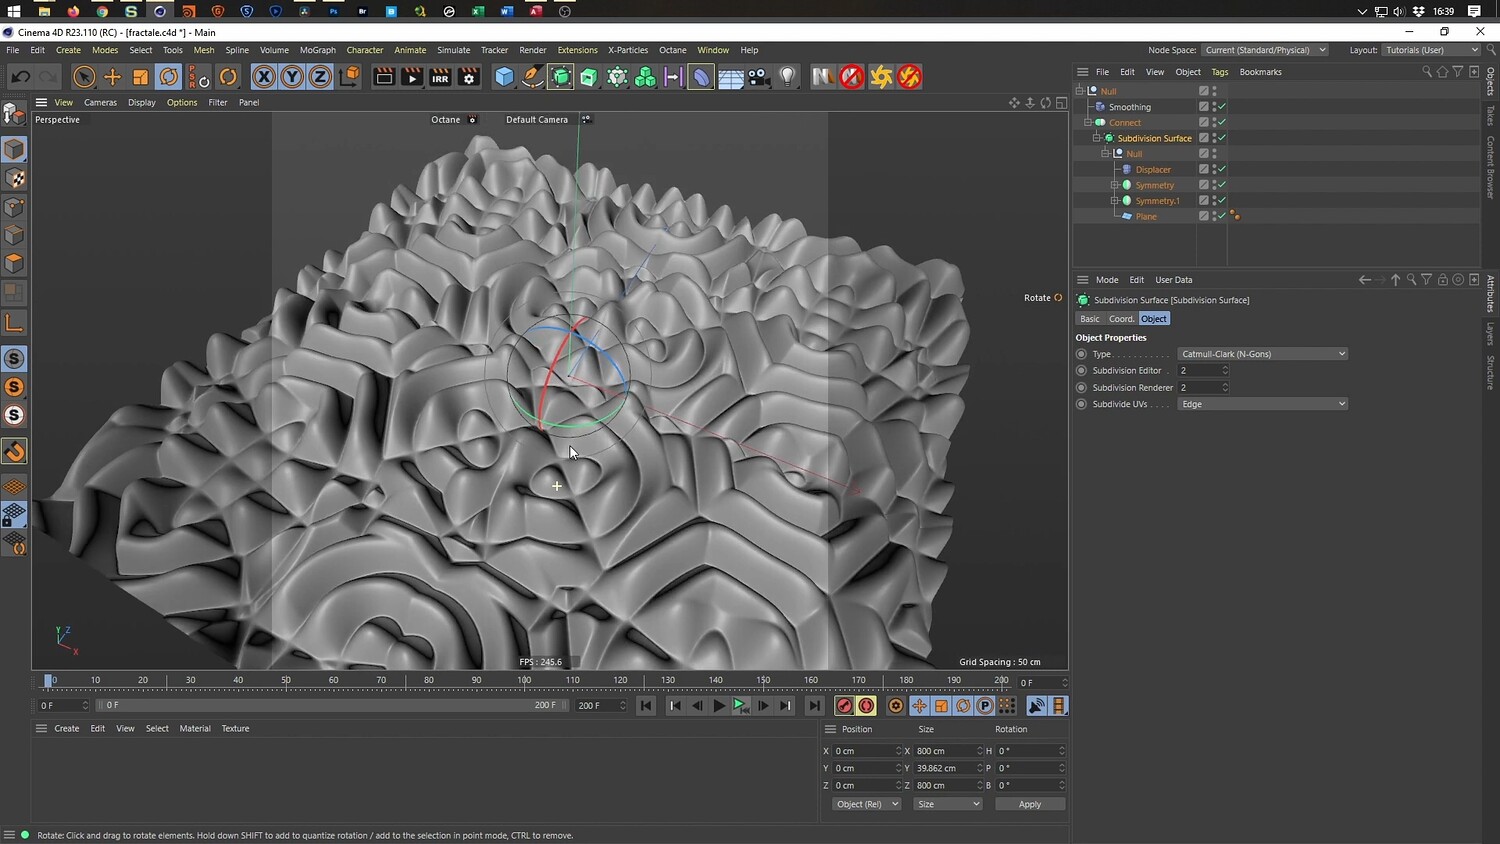Open the Type Catmull-Clark dropdown
The width and height of the screenshot is (1500, 844).
[x=1262, y=354]
